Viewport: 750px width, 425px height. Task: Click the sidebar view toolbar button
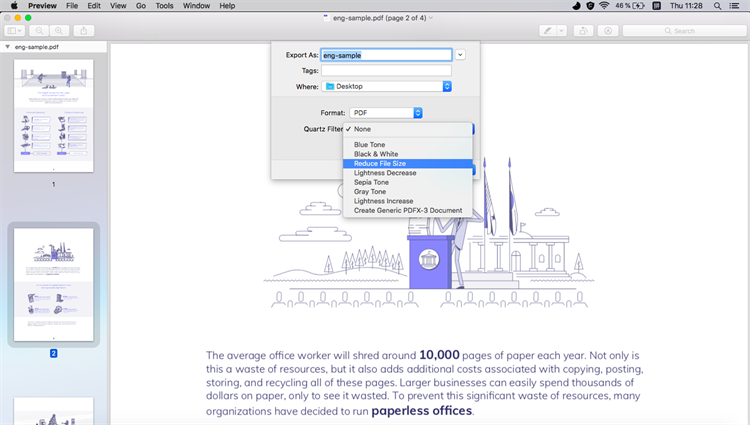14,31
